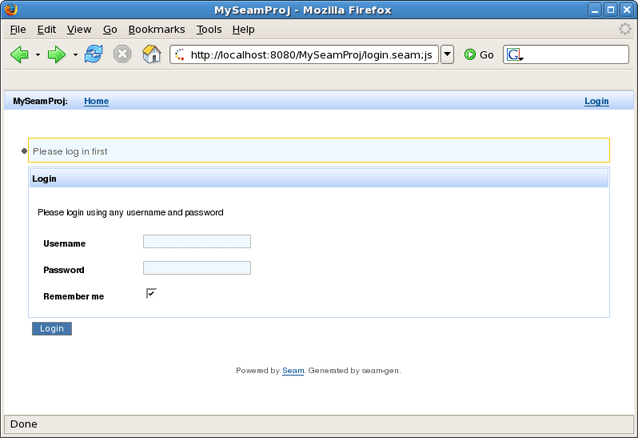This screenshot has height=438, width=638.
Task: Click the Login panel header
Action: click(x=319, y=179)
